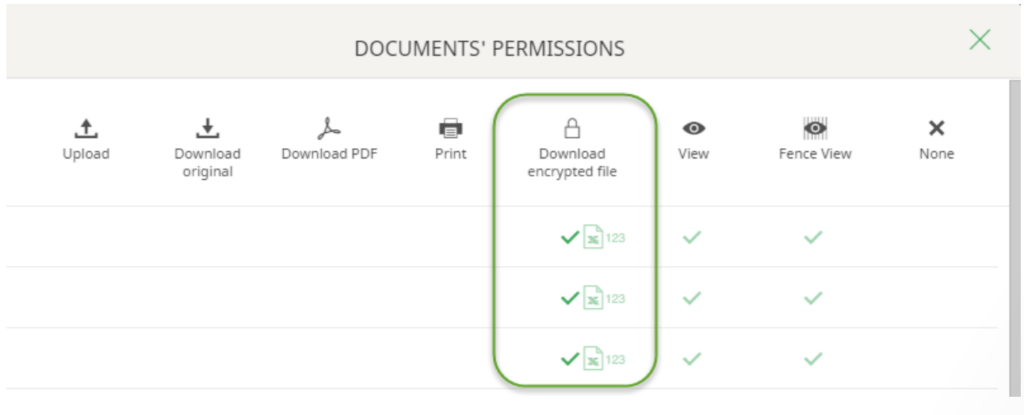Click the Download encrypted file lock icon
This screenshot has height=415, width=1024.
[572, 129]
